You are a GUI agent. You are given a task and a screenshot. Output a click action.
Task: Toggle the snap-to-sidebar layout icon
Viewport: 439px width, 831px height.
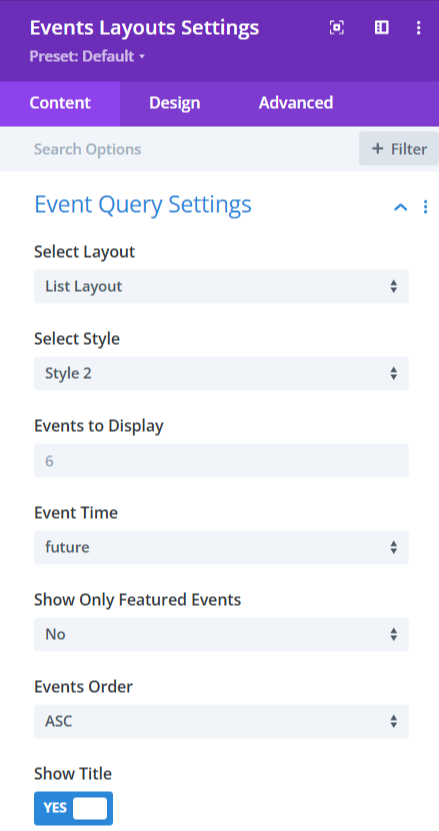(382, 28)
